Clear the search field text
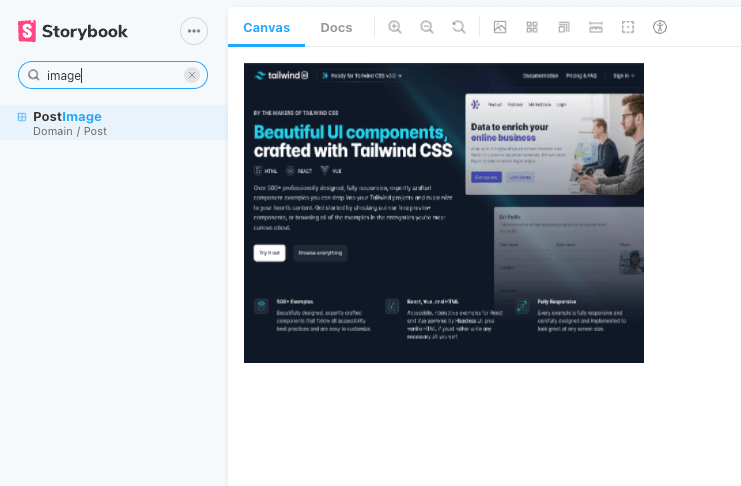 click(x=192, y=75)
